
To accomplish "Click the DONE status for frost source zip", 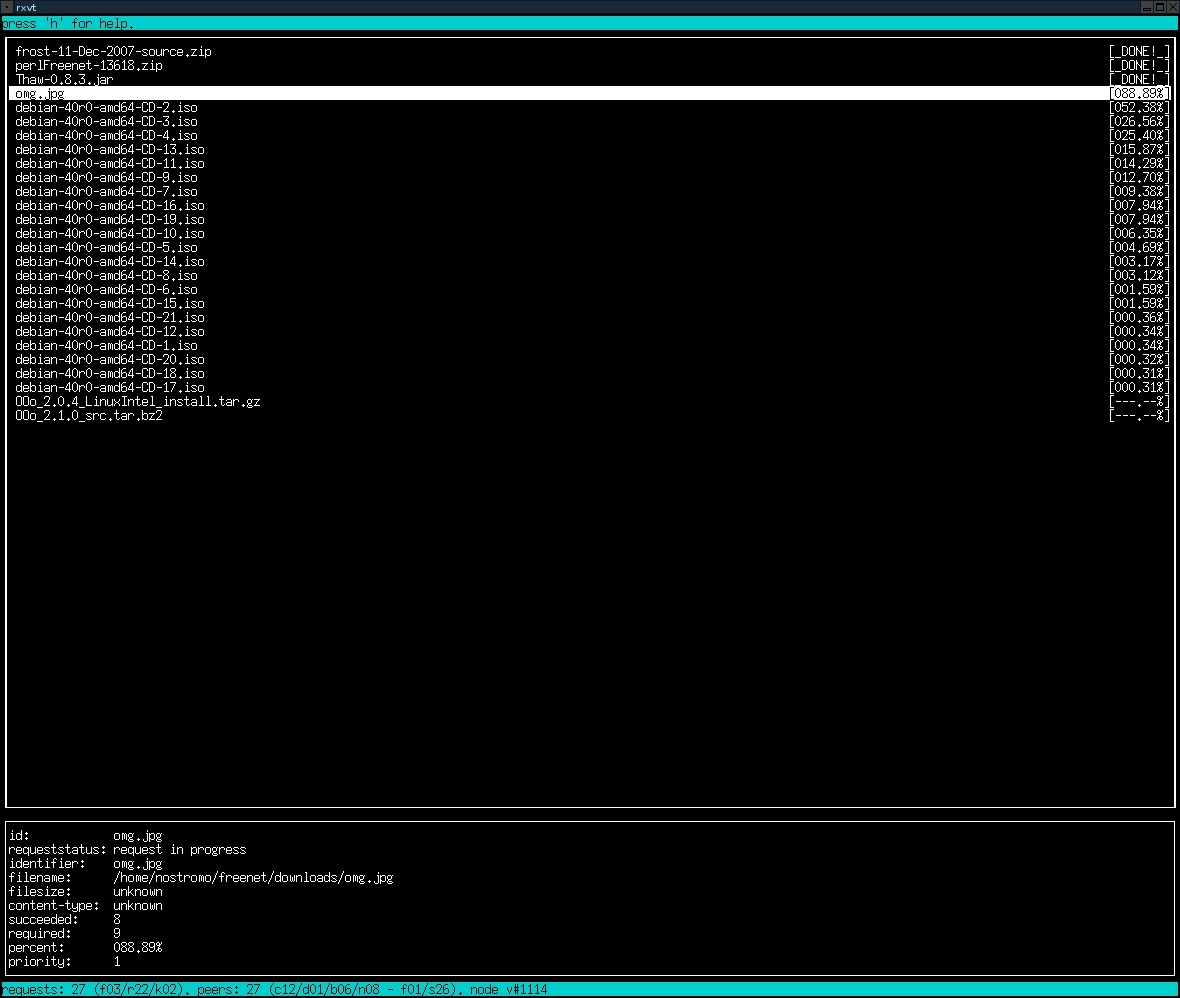I will 1139,51.
